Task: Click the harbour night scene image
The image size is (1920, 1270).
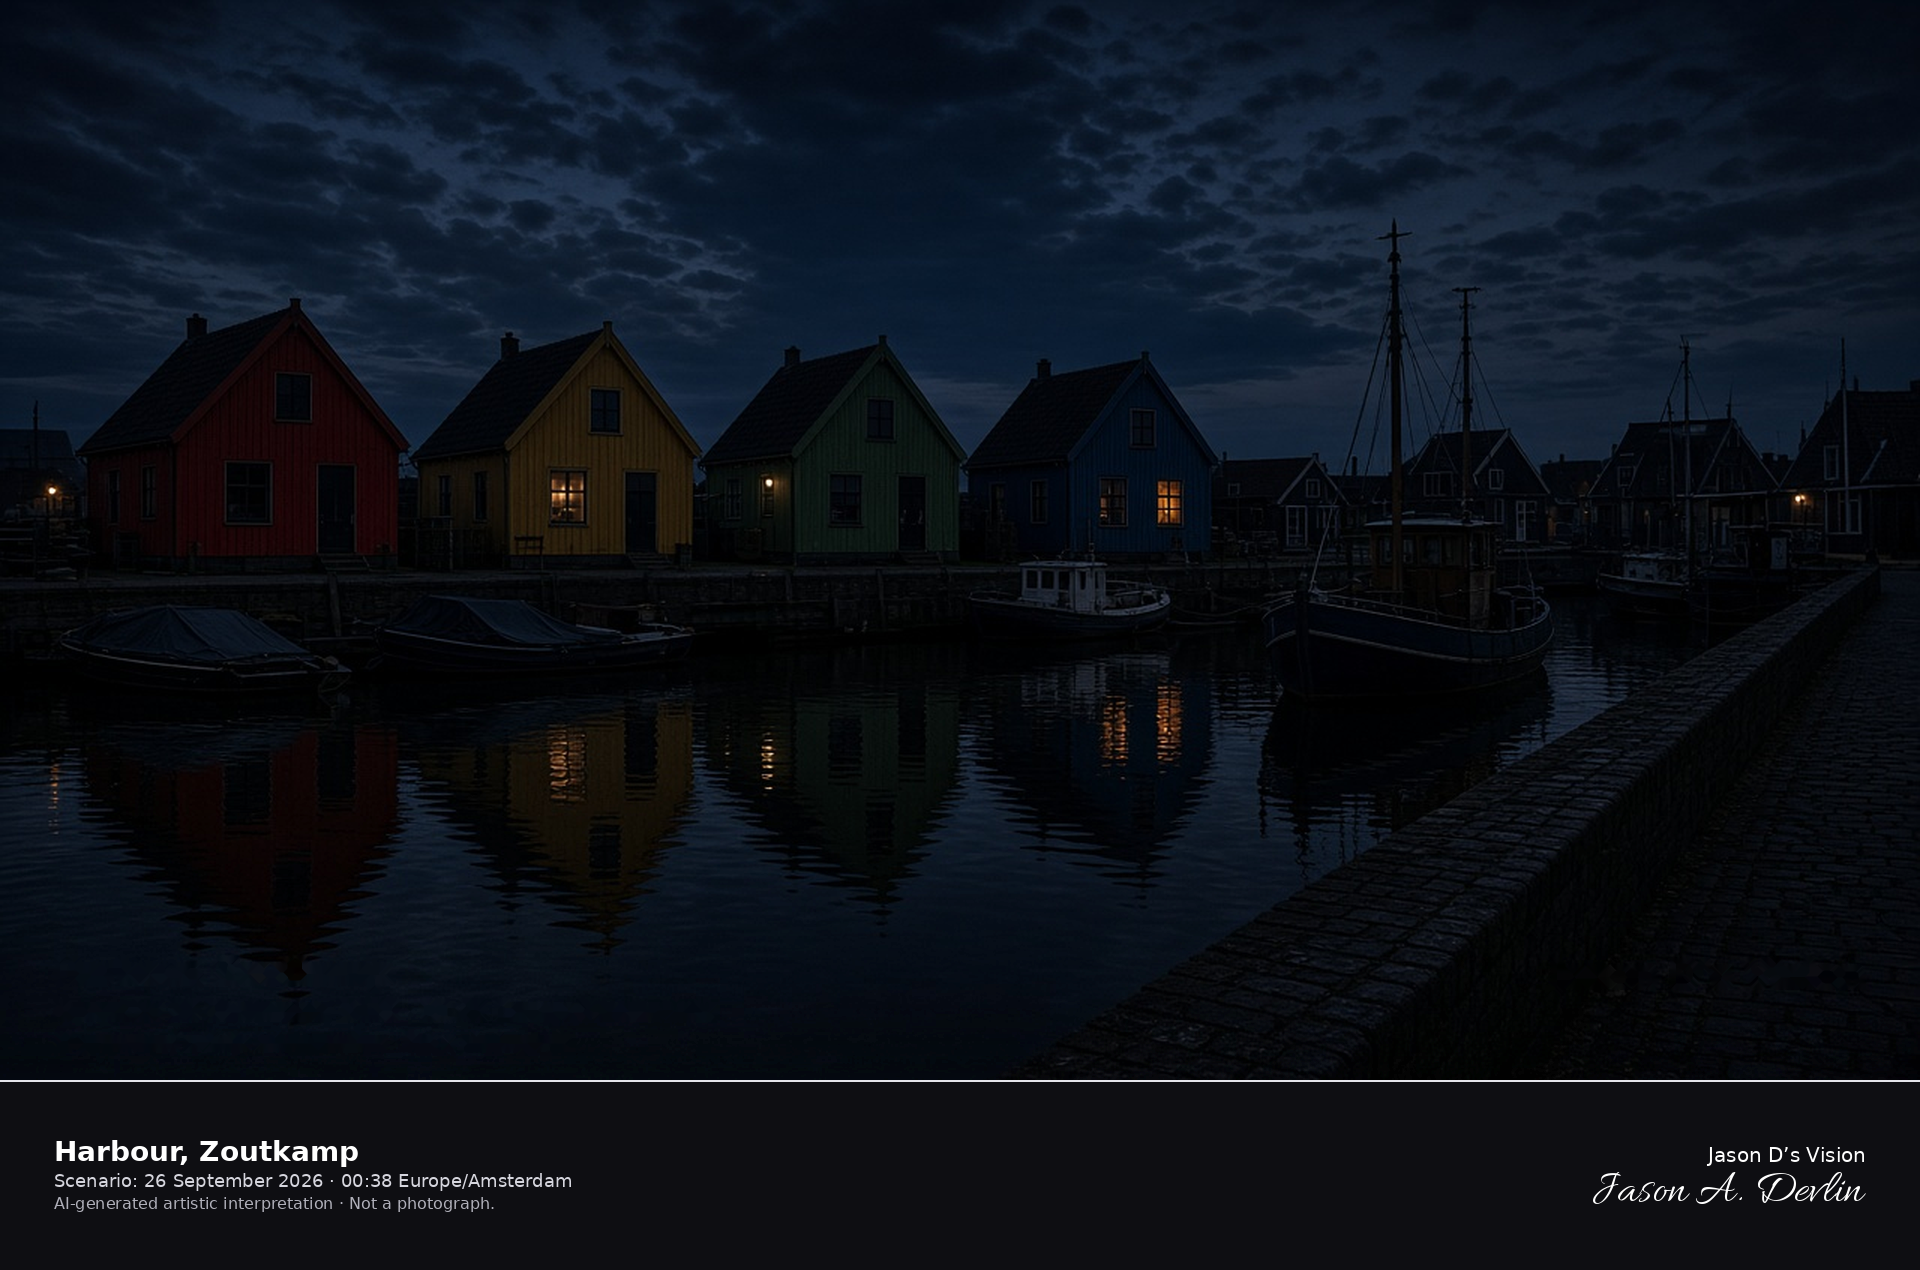Action: tap(960, 540)
